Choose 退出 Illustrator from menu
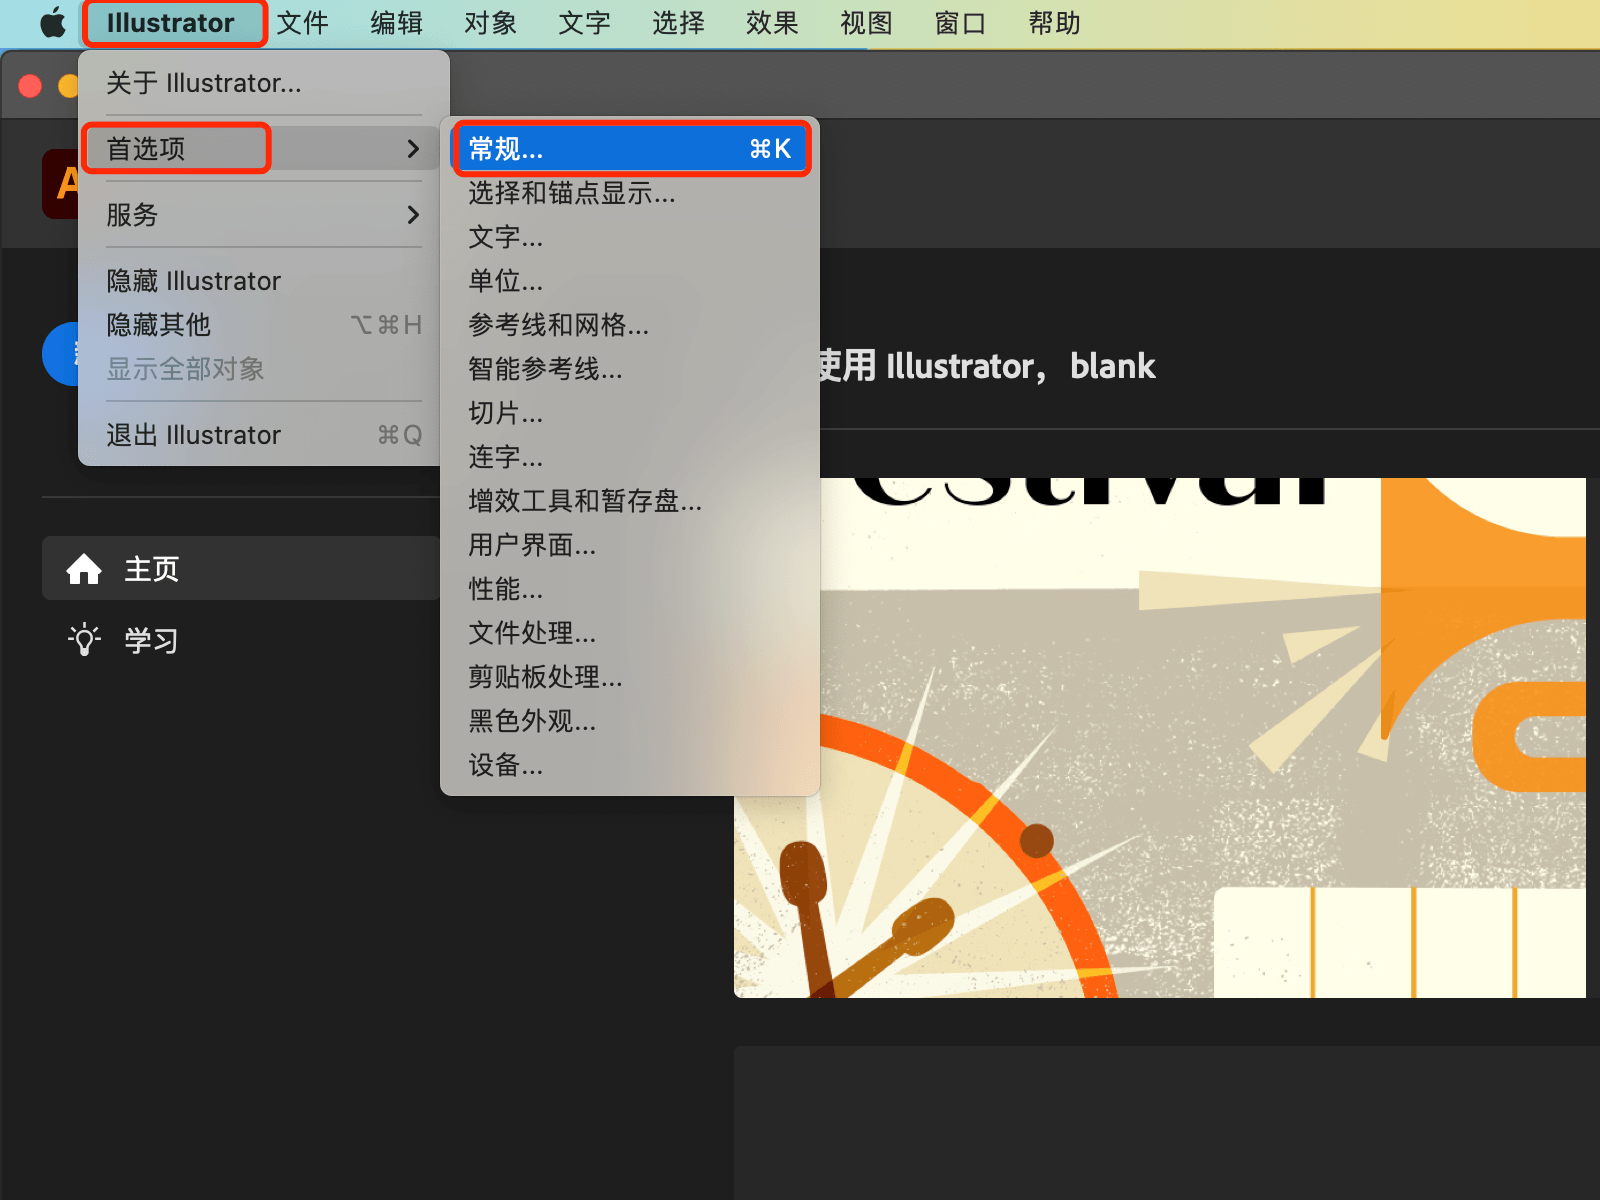 point(194,435)
